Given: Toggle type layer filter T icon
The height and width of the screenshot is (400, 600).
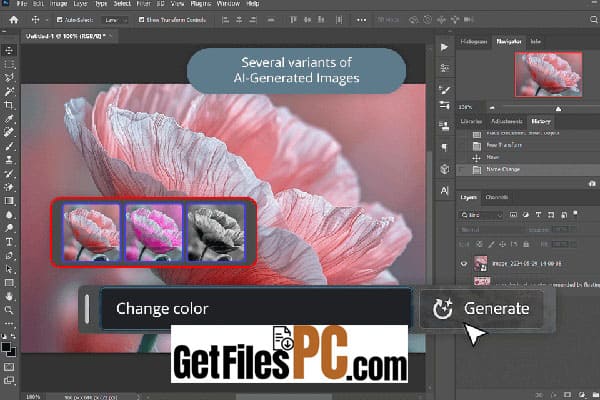Looking at the screenshot, I should point(538,215).
